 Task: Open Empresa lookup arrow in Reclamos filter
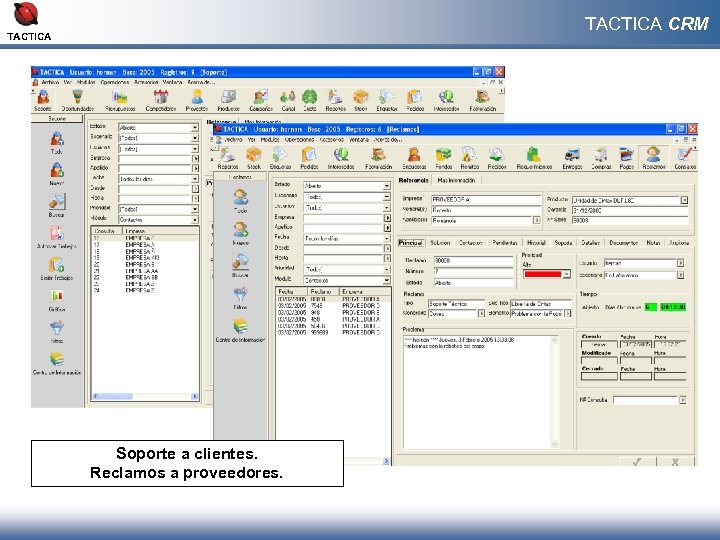pos(387,218)
